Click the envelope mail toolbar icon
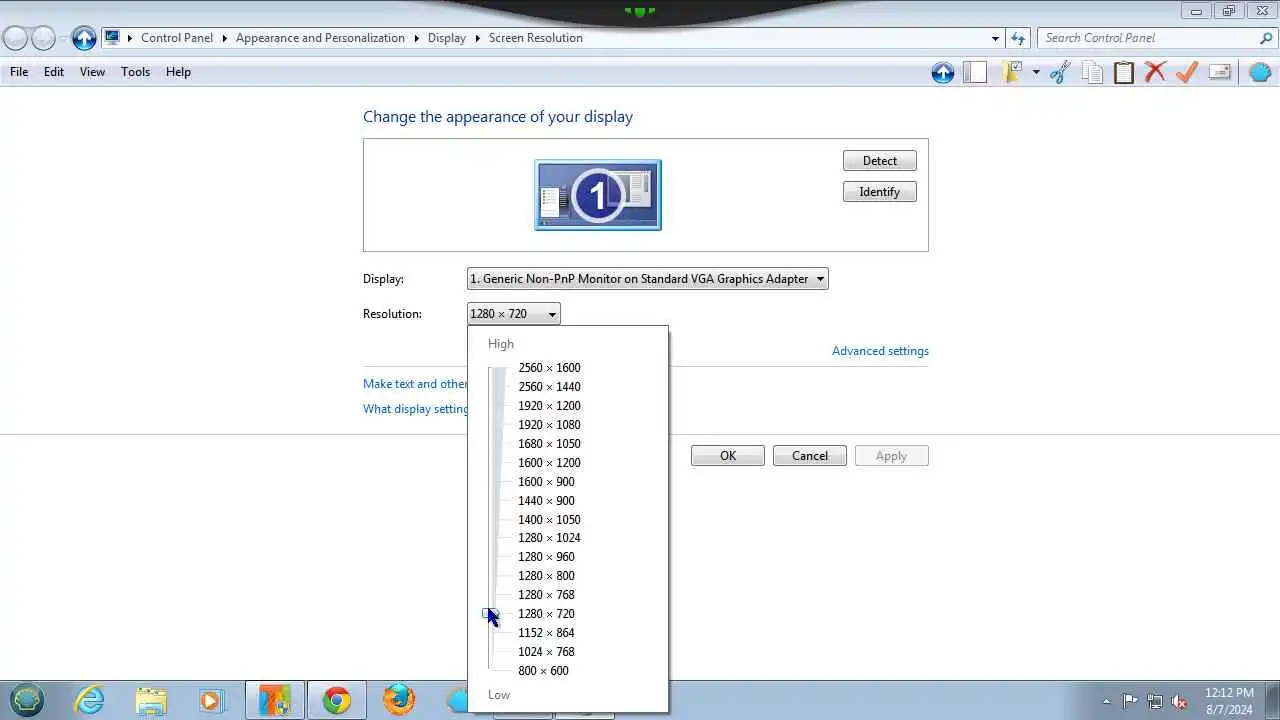The height and width of the screenshot is (720, 1280). (x=1219, y=72)
